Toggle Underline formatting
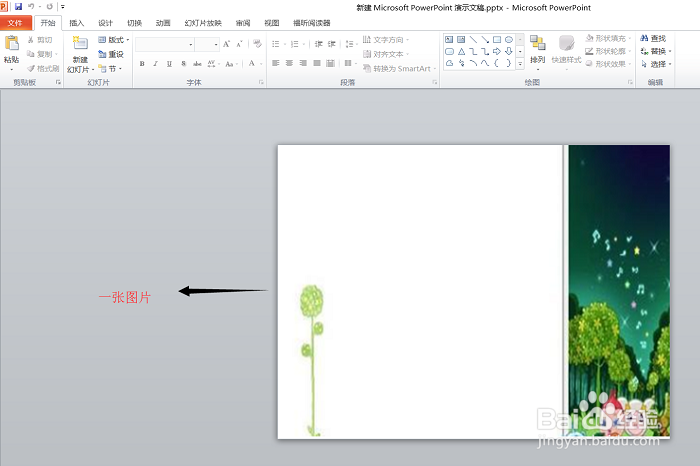 (x=169, y=63)
